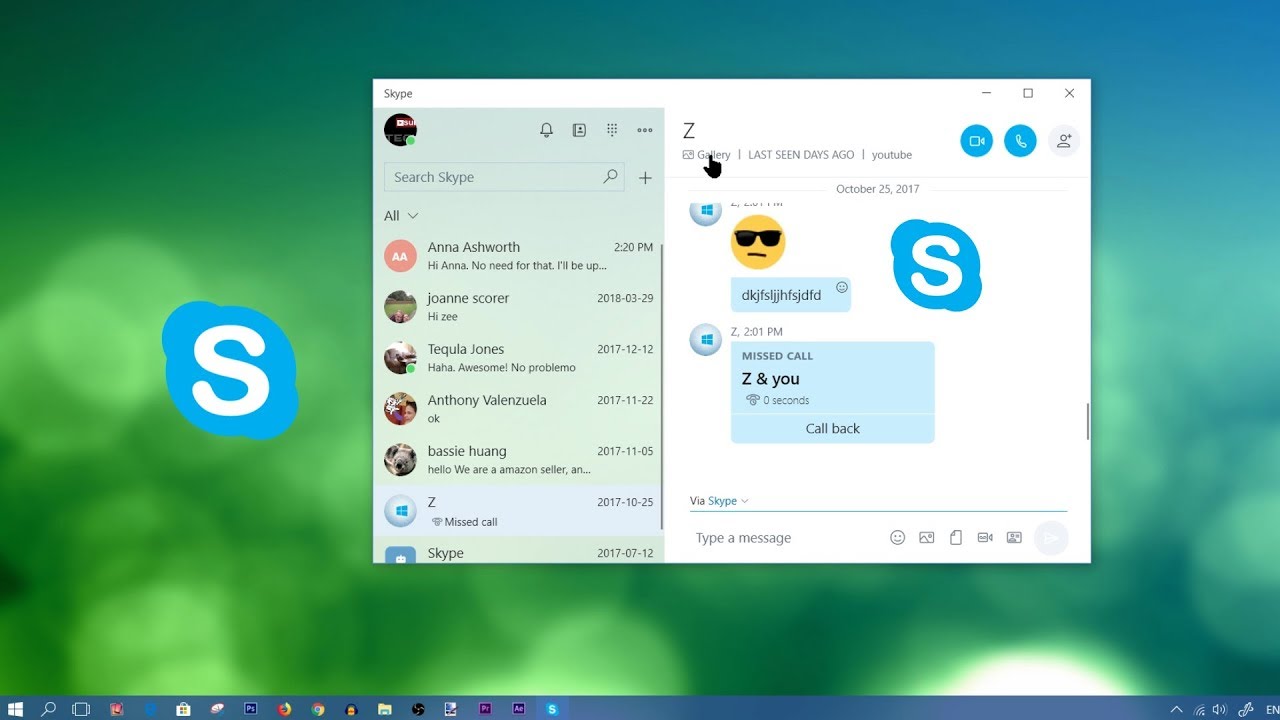Viewport: 1280px width, 720px height.
Task: Select the Z conversation with Missed call
Action: (x=518, y=511)
